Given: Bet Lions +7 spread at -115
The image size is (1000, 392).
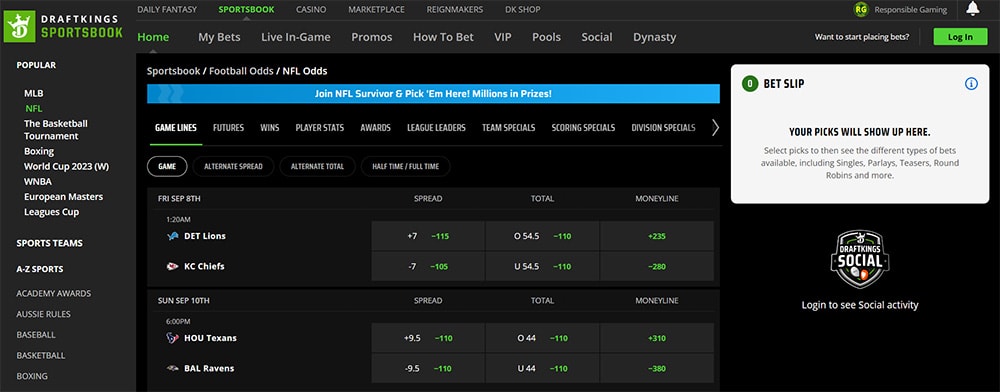Looking at the screenshot, I should pos(428,236).
